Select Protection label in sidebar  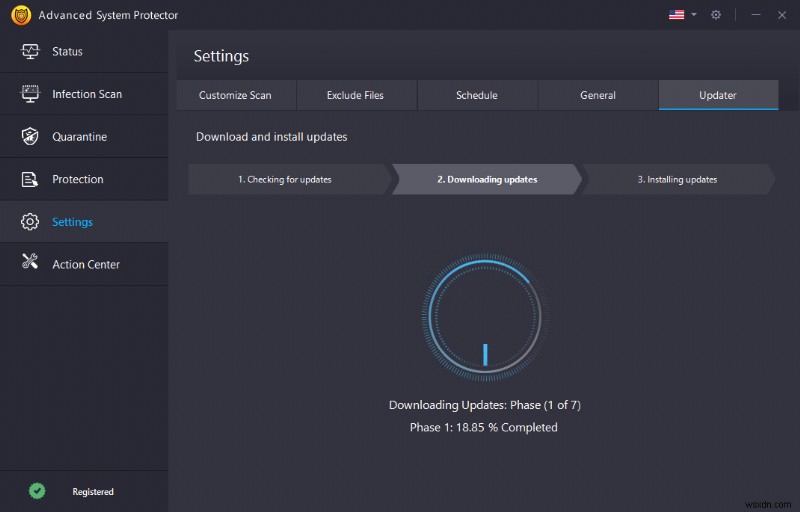coord(78,179)
